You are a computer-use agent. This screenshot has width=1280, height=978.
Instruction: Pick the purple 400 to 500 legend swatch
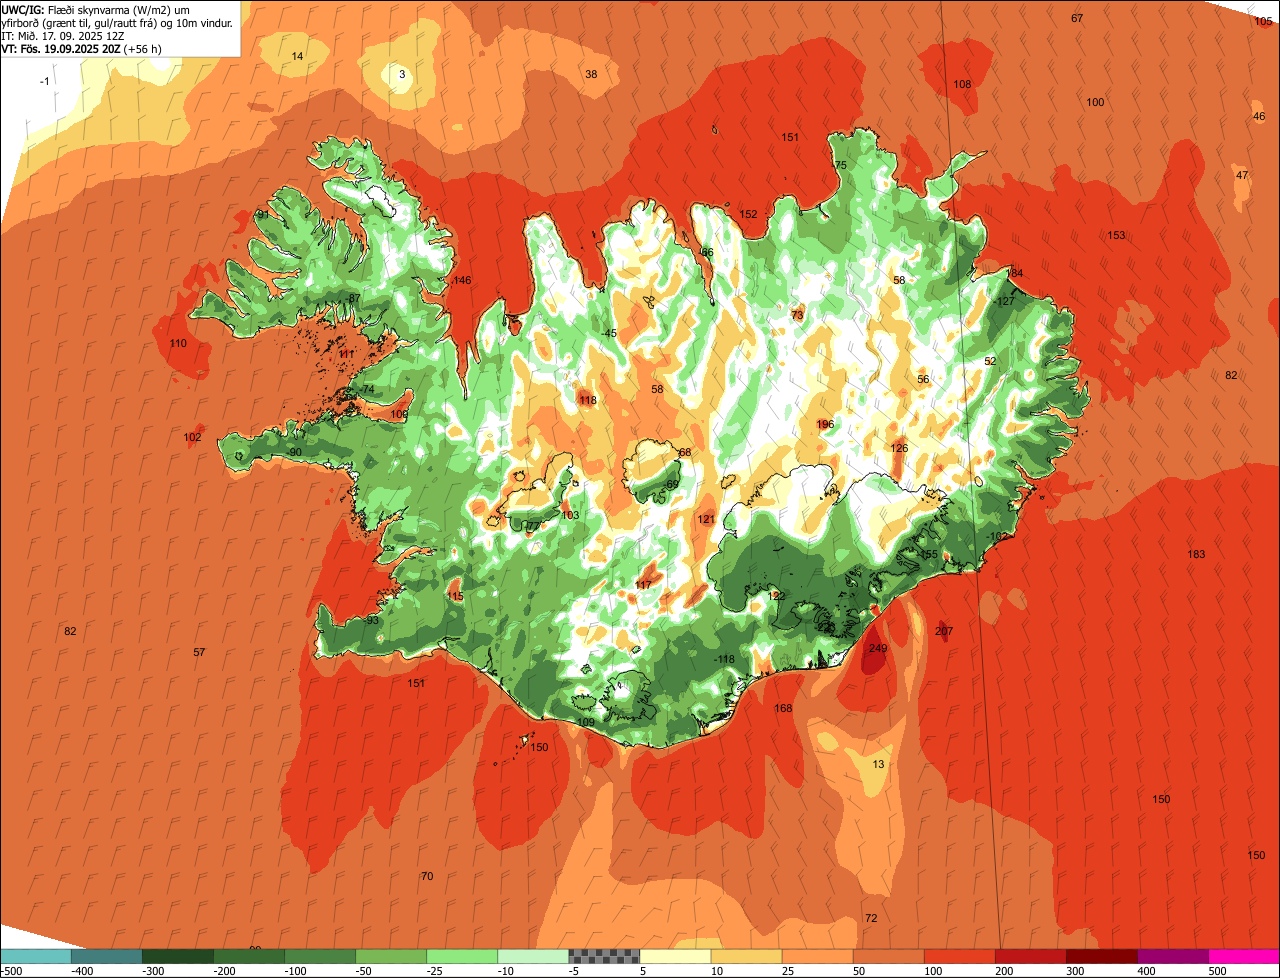[x=1172, y=956]
